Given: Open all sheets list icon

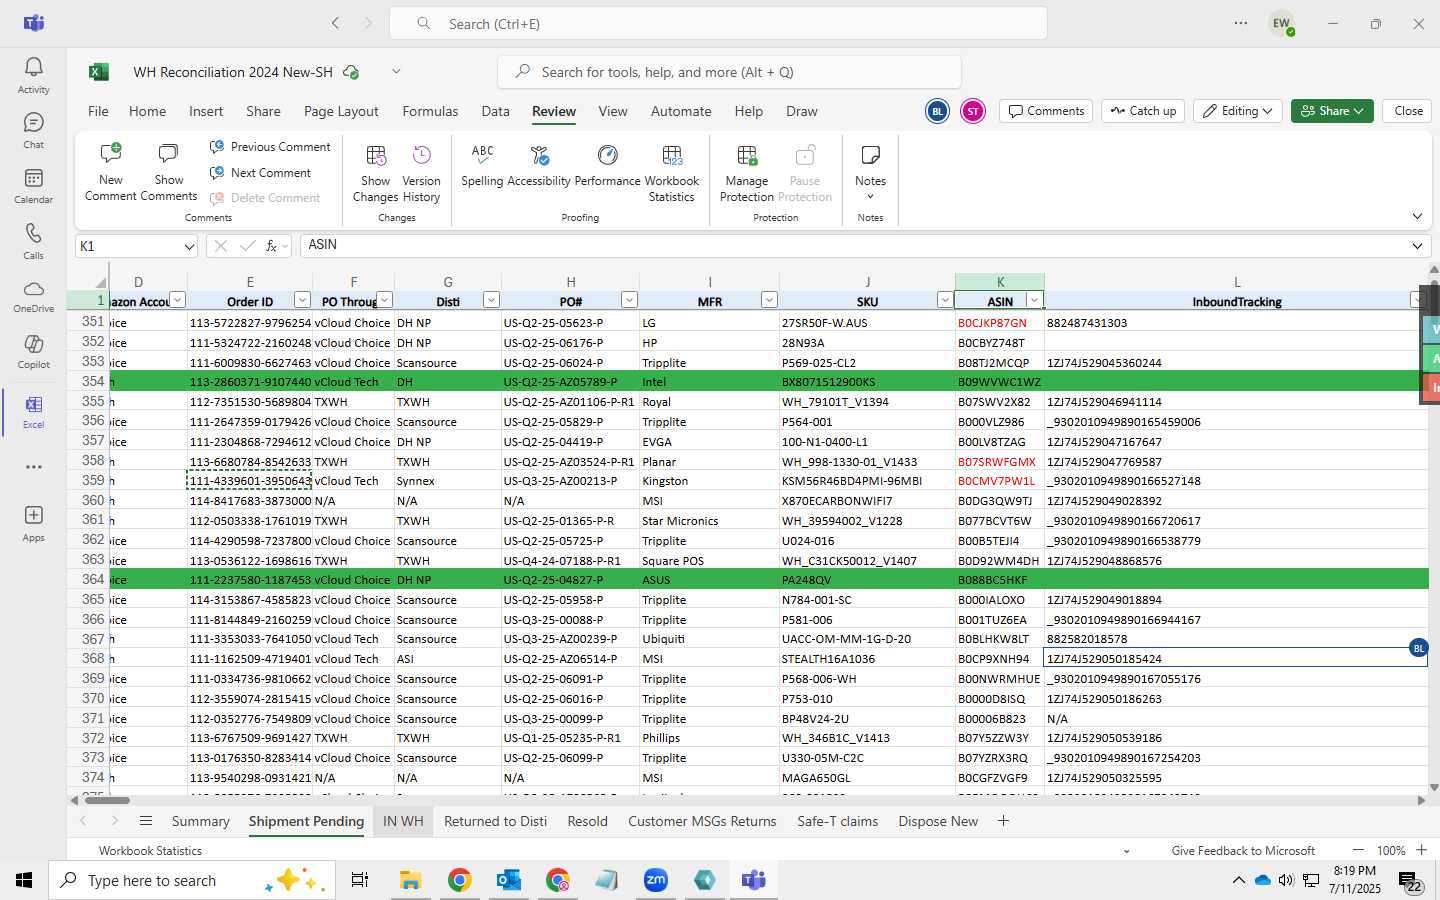Looking at the screenshot, I should click(x=146, y=821).
